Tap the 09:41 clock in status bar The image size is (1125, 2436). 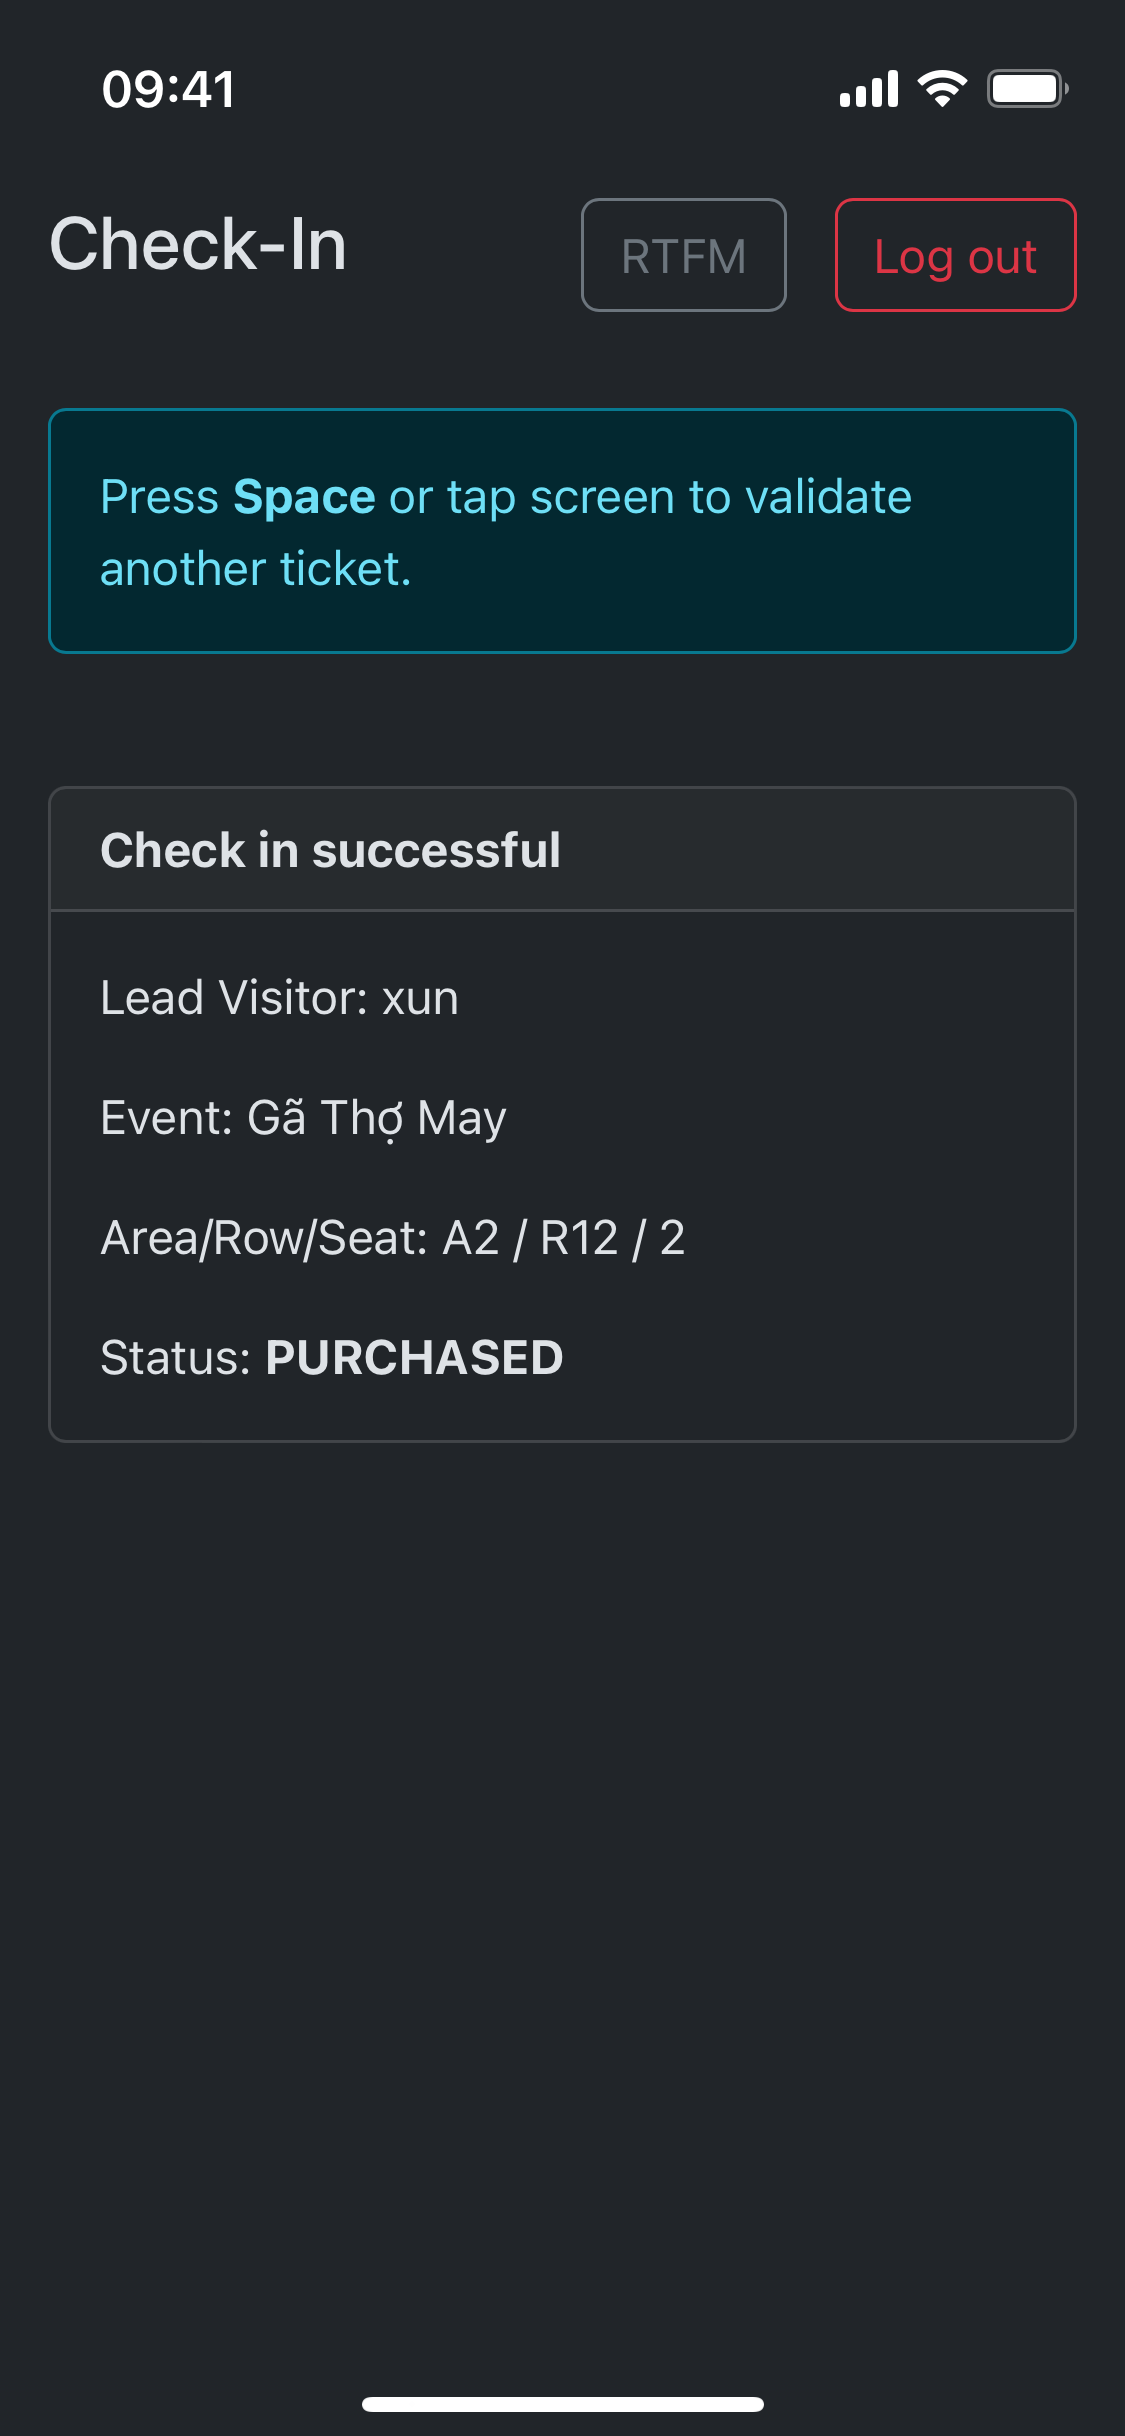click(x=168, y=89)
